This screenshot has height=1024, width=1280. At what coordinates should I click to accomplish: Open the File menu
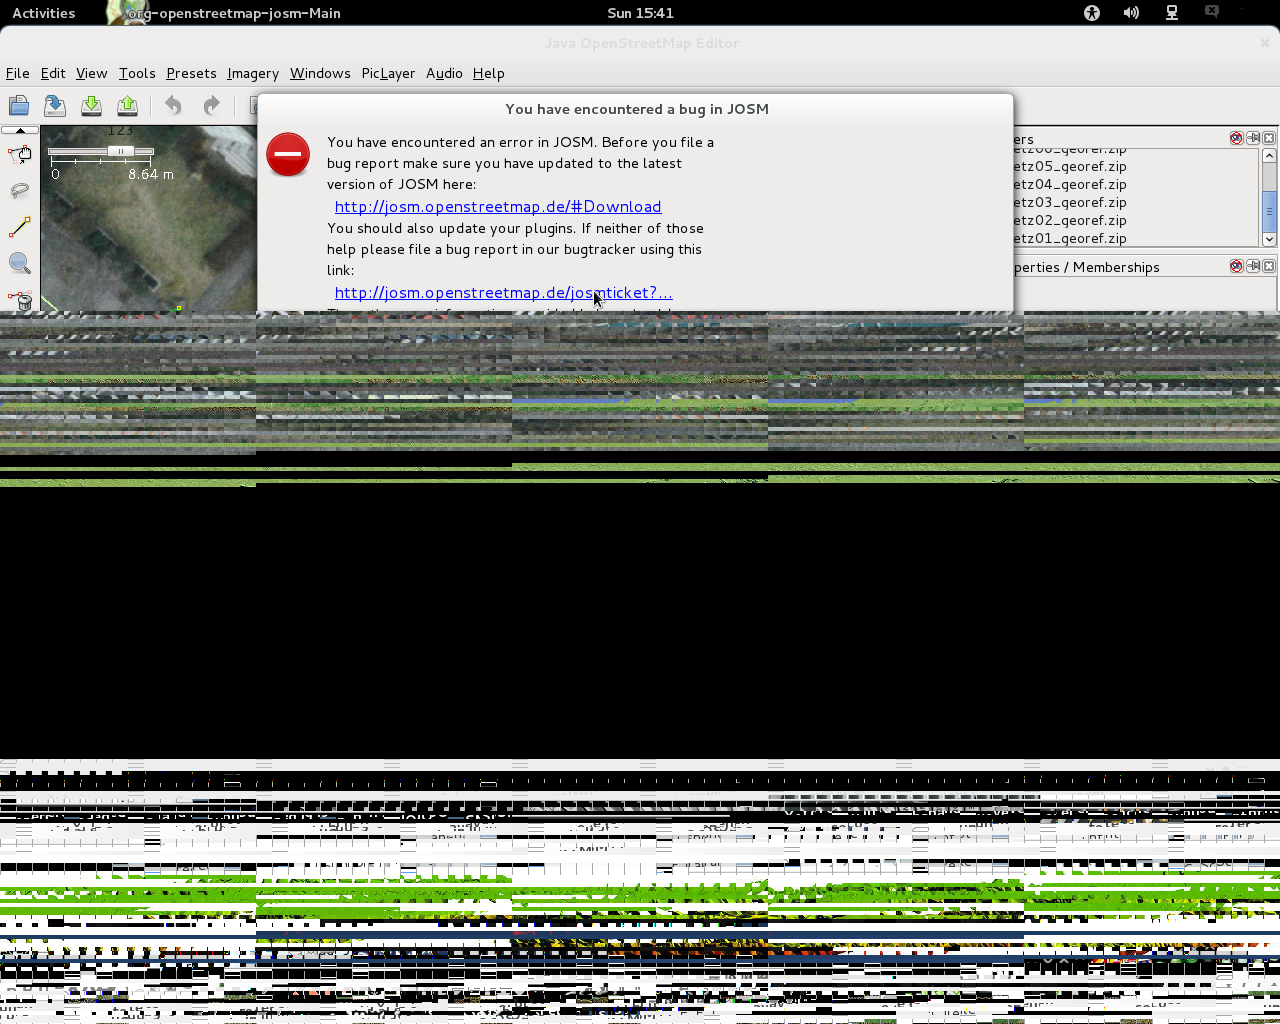click(17, 73)
